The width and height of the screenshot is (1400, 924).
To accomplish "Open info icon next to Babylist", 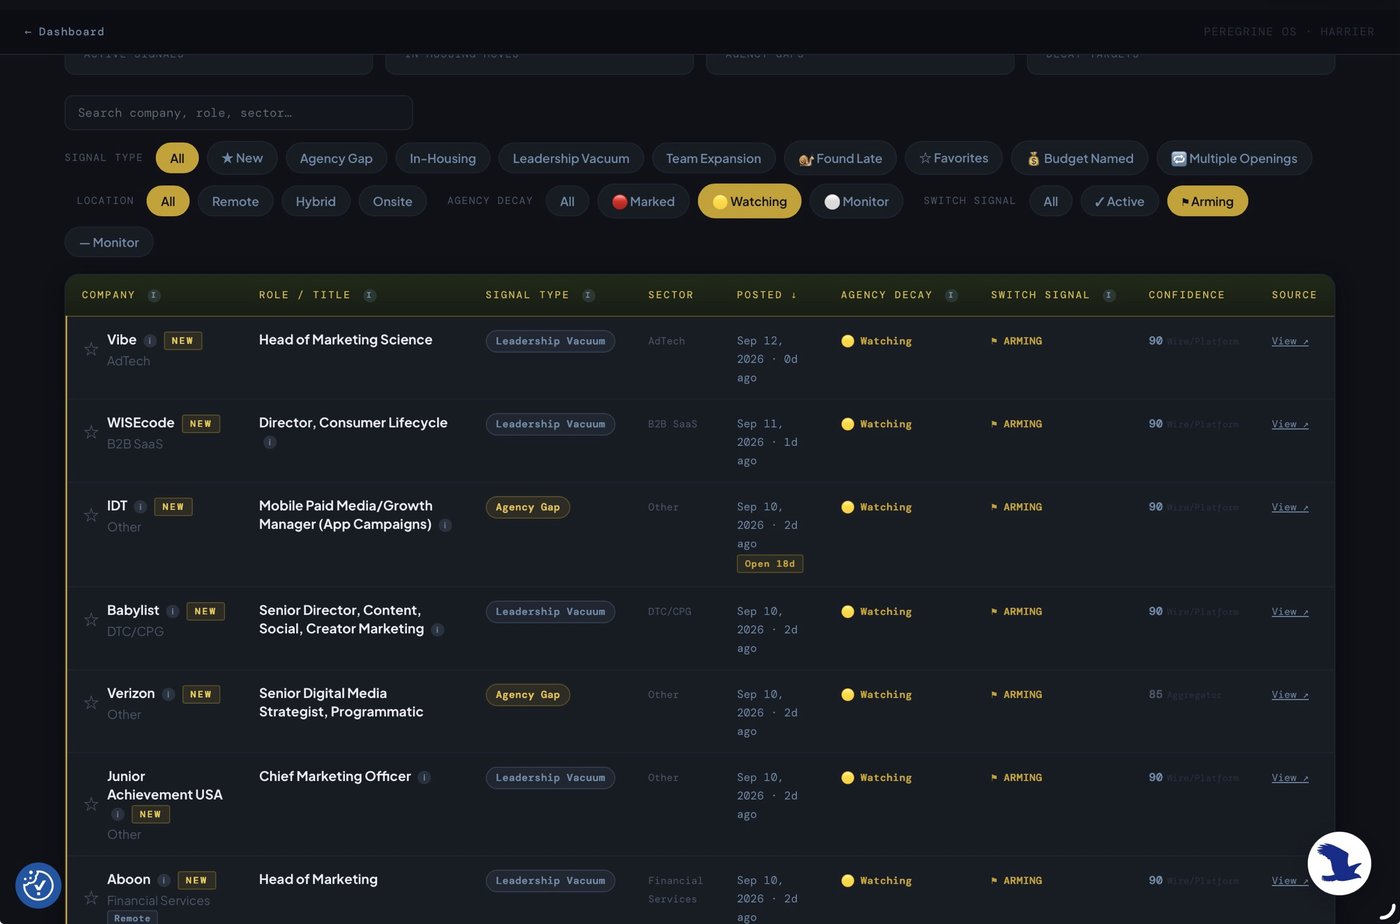I will coord(173,611).
